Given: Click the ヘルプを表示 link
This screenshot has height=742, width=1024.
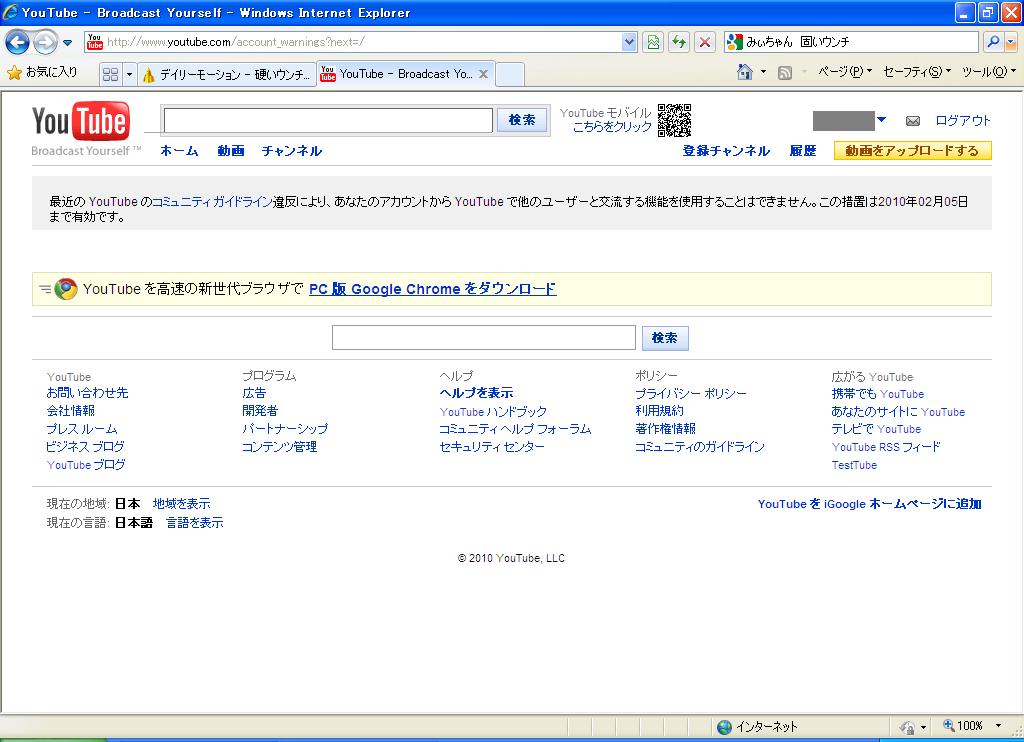Looking at the screenshot, I should pos(476,393).
